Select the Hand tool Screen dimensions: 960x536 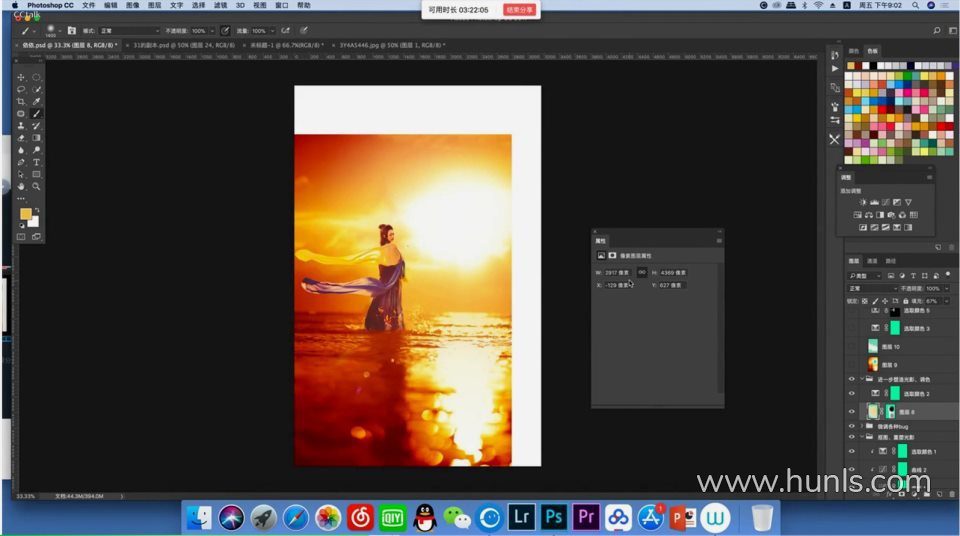pos(21,186)
